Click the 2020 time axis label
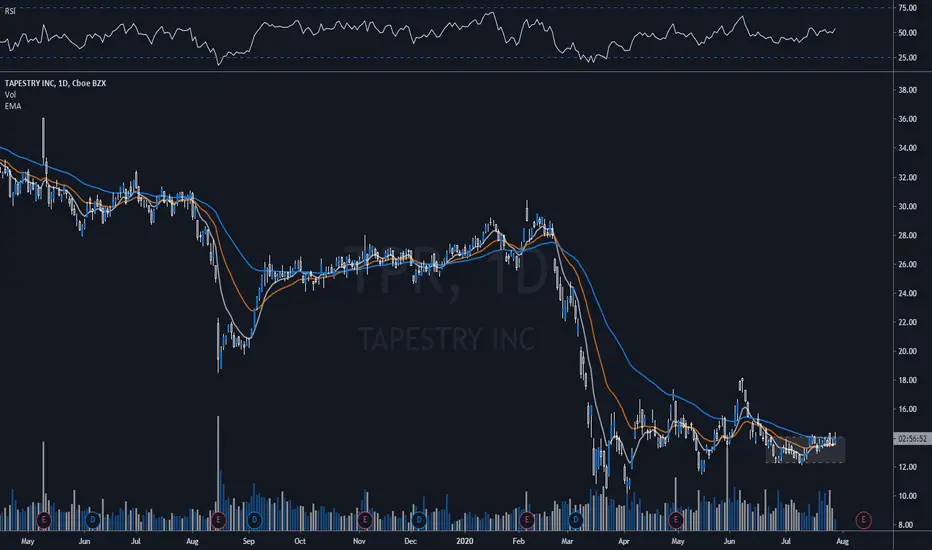The height and width of the screenshot is (550, 932). click(x=465, y=541)
